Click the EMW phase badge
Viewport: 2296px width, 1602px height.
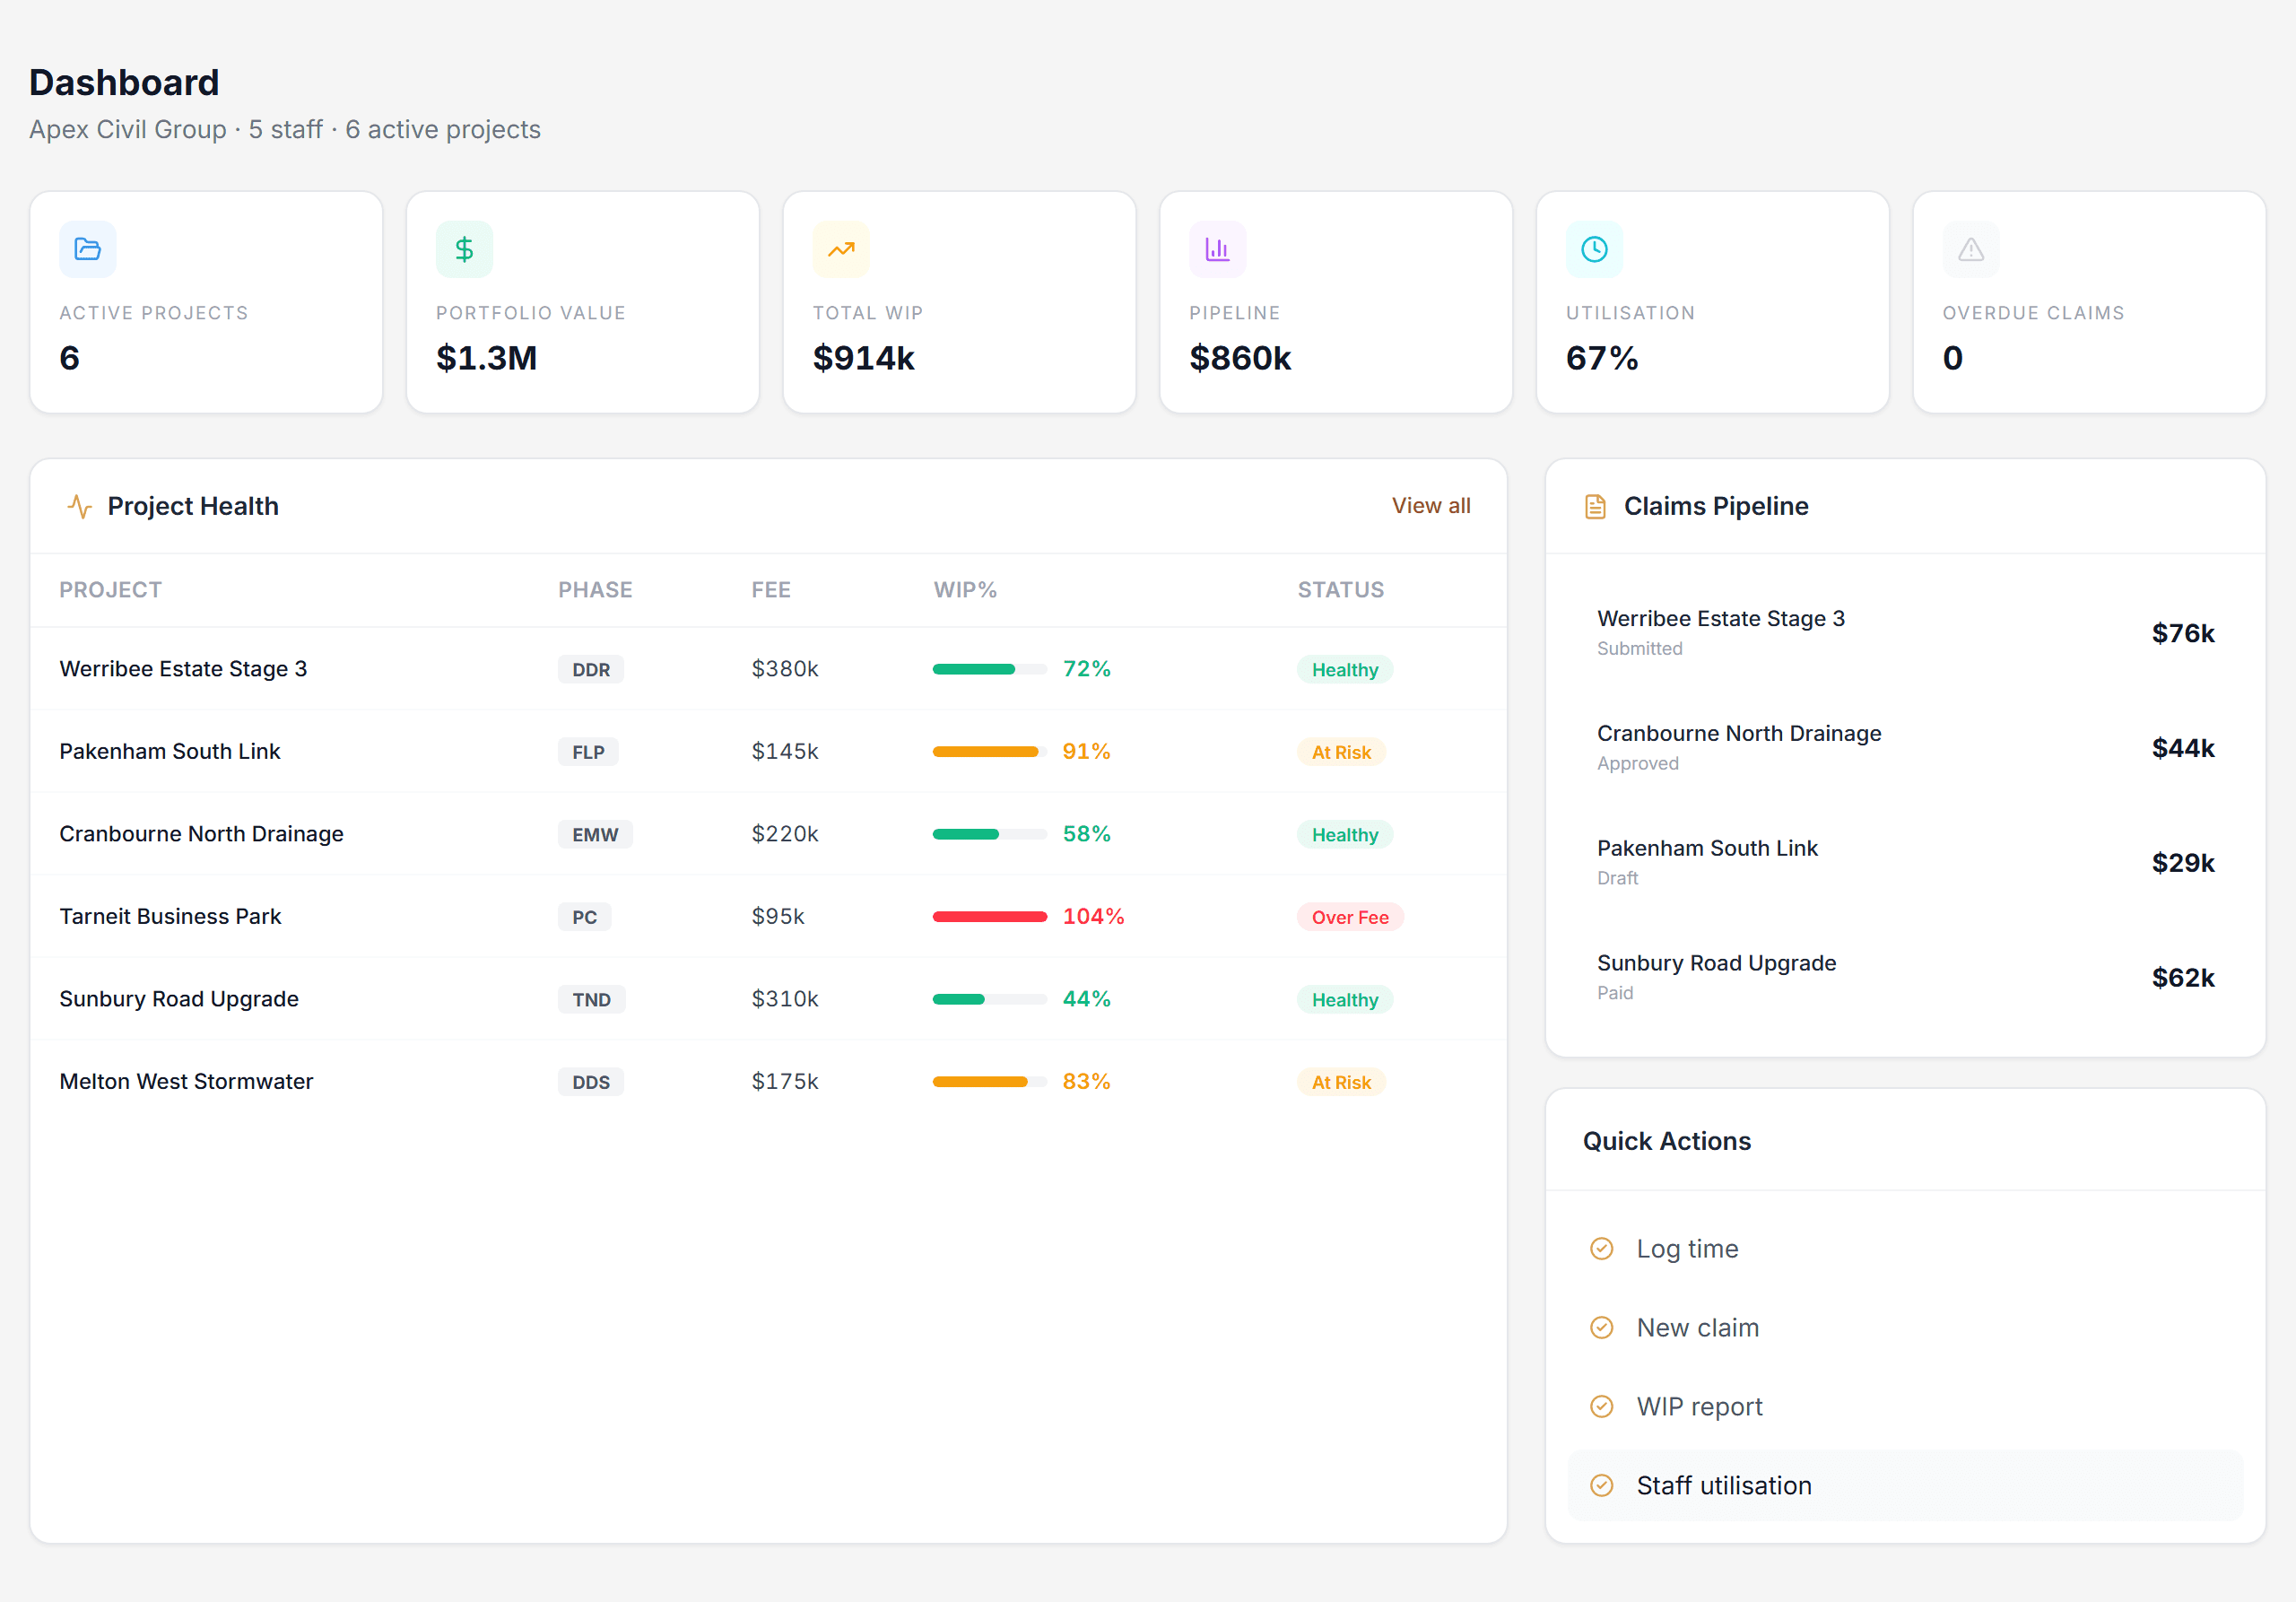point(595,835)
